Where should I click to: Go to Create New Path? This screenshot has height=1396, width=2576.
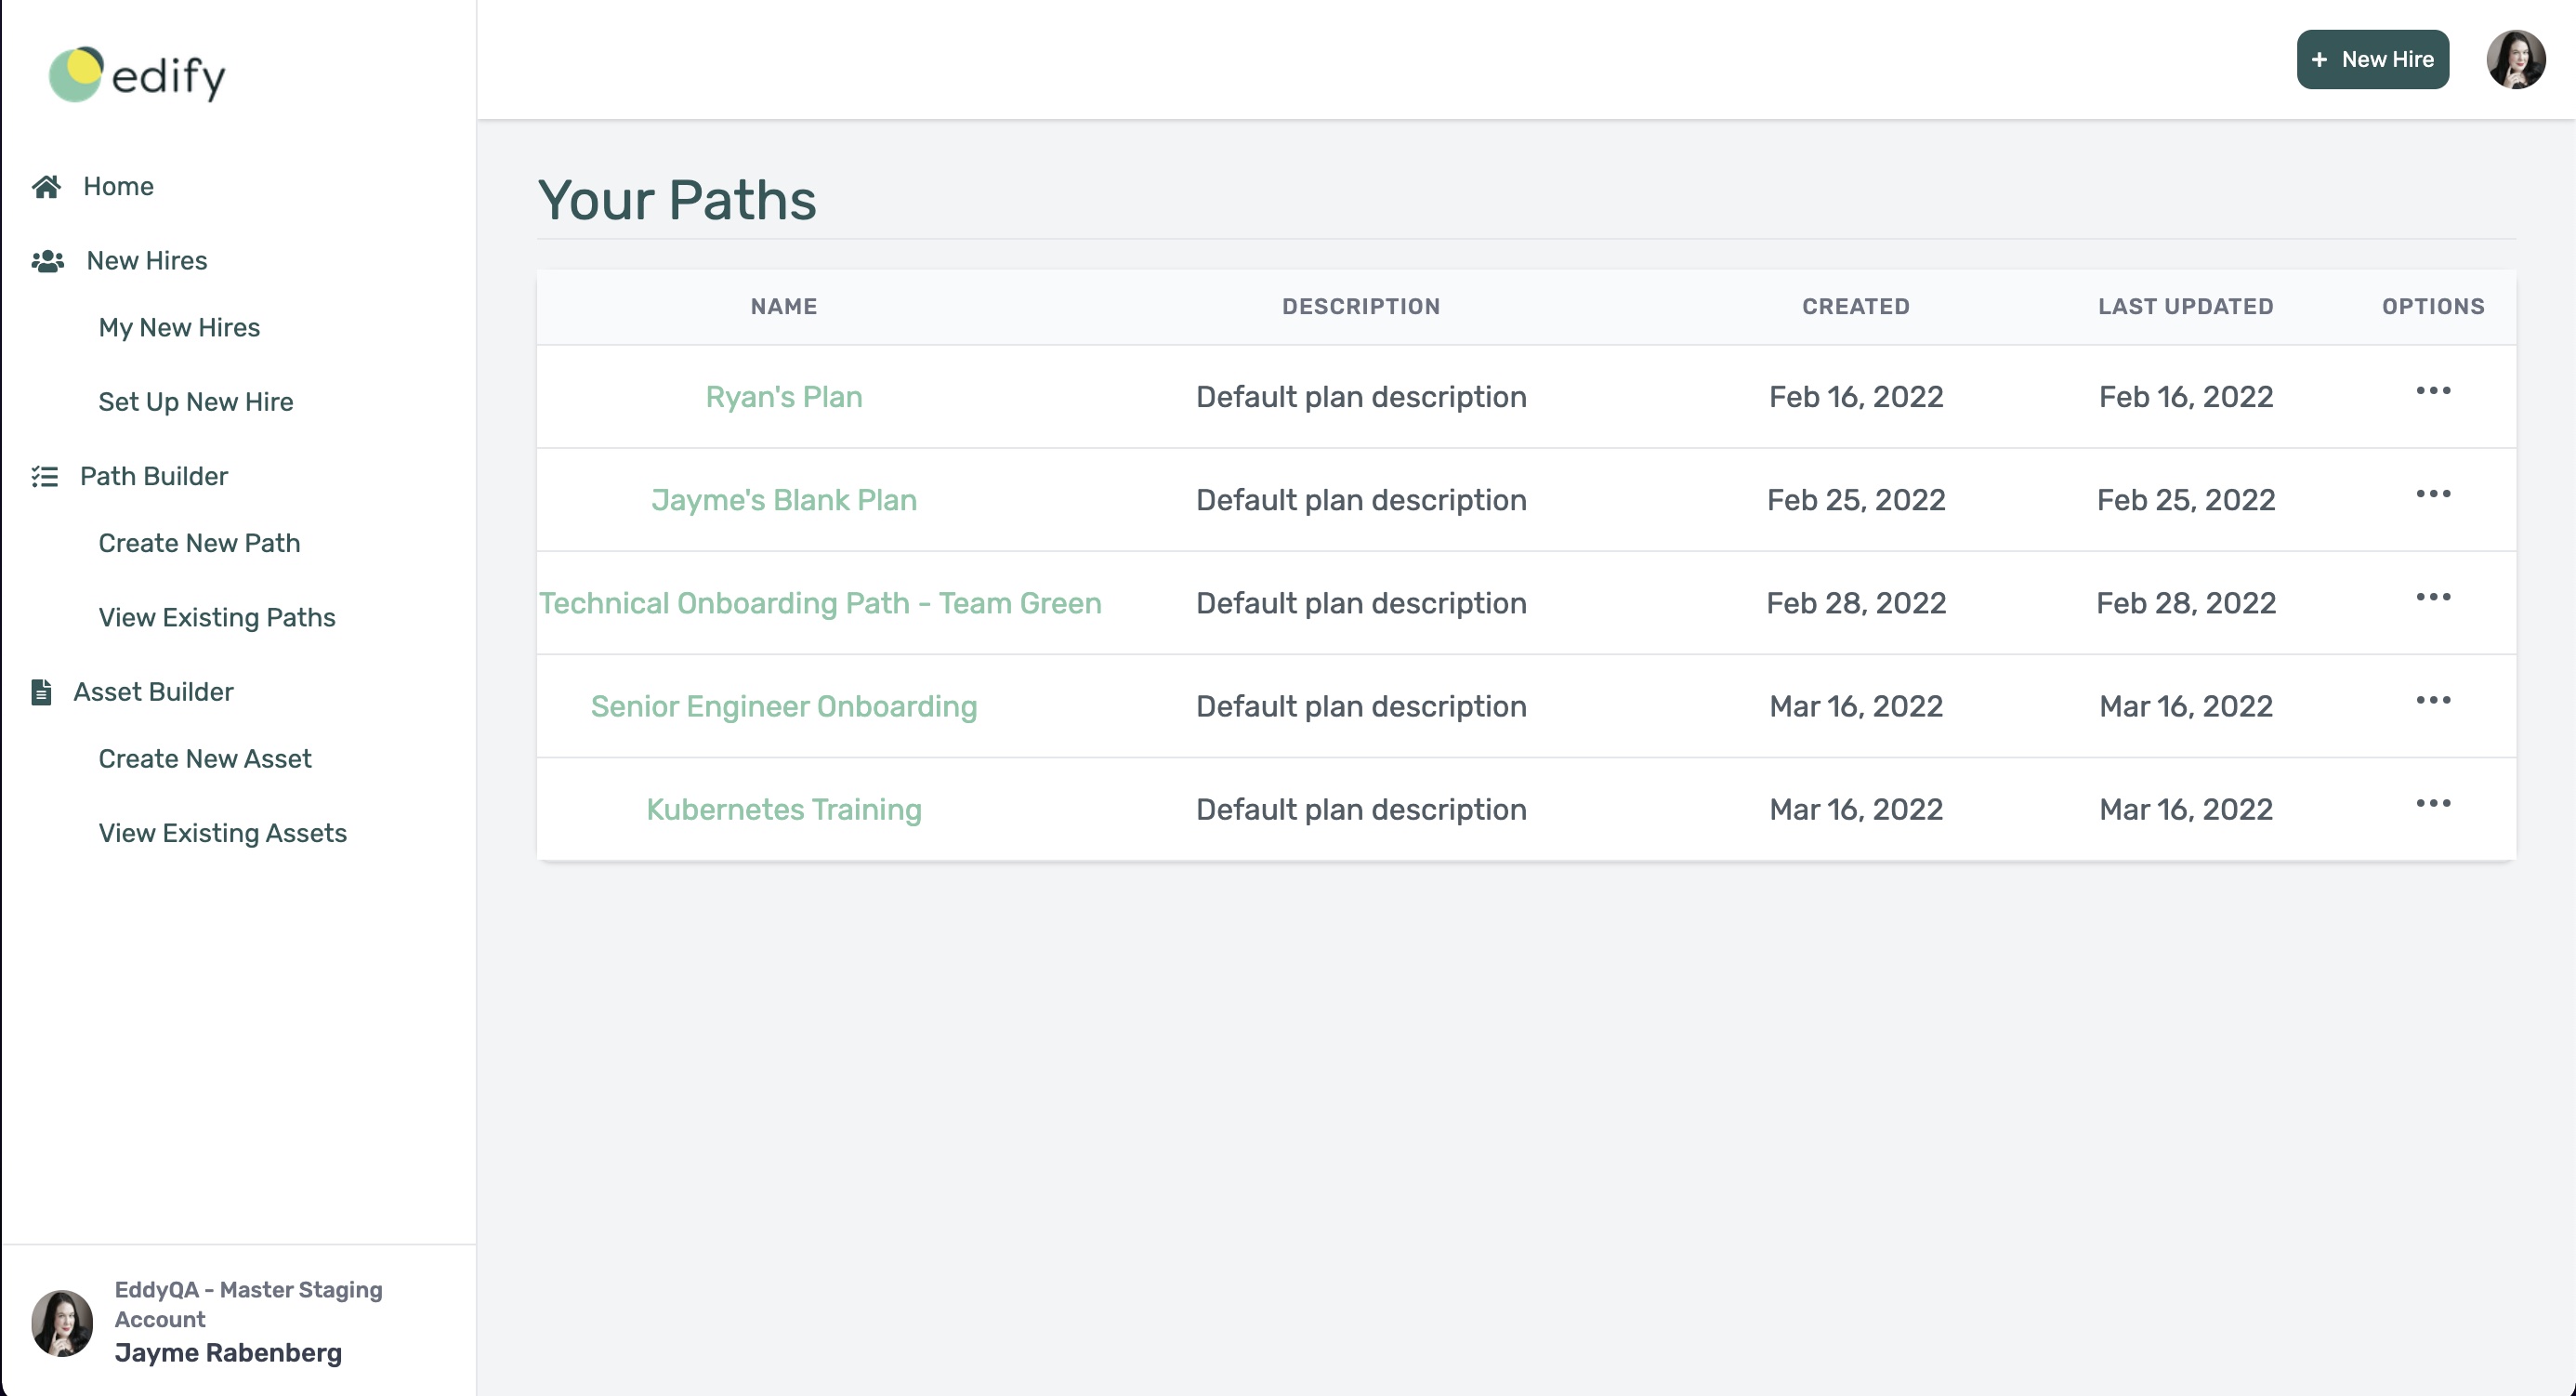pyautogui.click(x=199, y=543)
